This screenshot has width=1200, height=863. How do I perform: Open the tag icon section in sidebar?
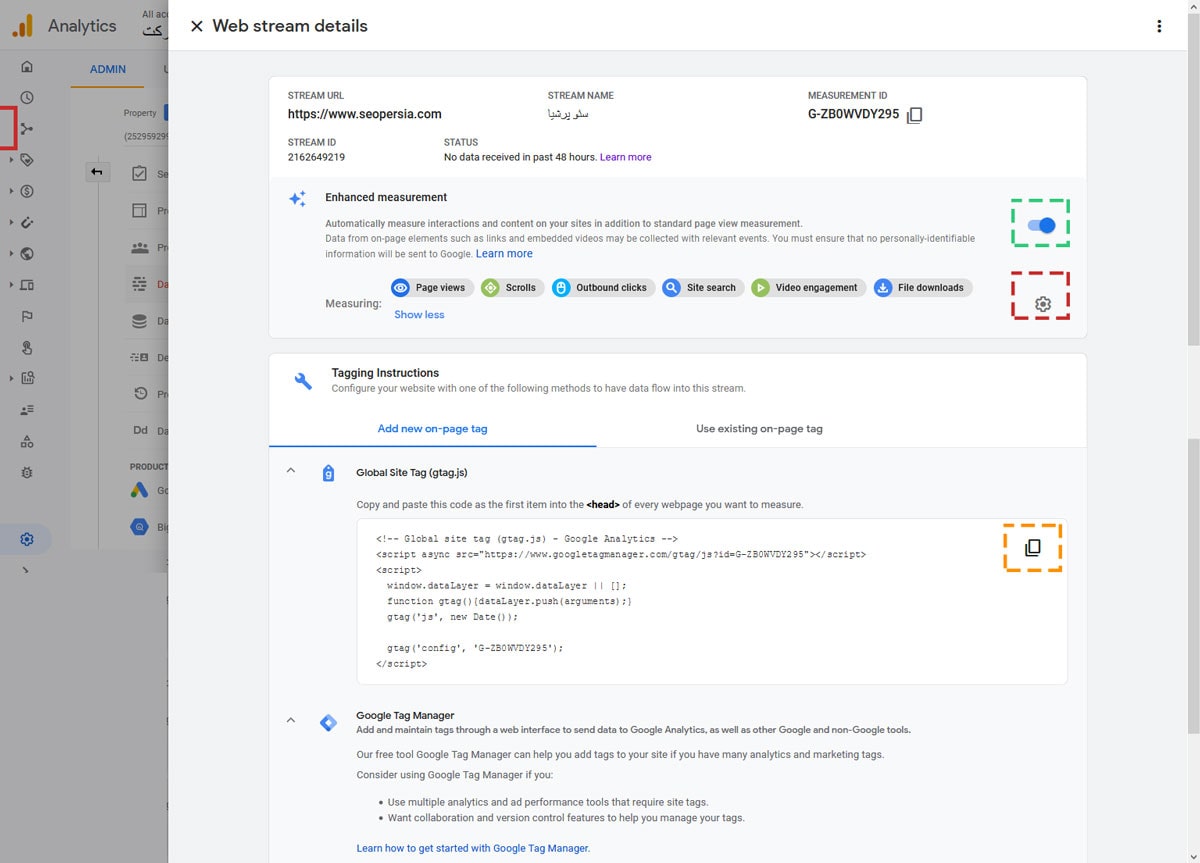[27, 160]
